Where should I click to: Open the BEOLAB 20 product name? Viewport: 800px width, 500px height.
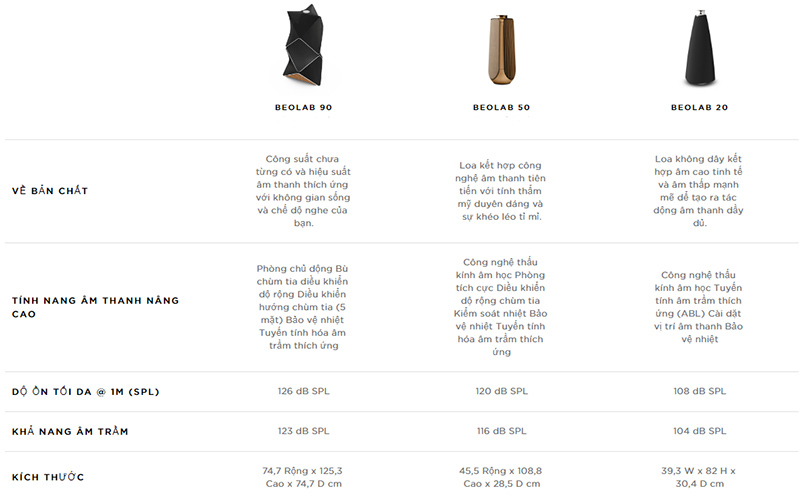click(699, 107)
